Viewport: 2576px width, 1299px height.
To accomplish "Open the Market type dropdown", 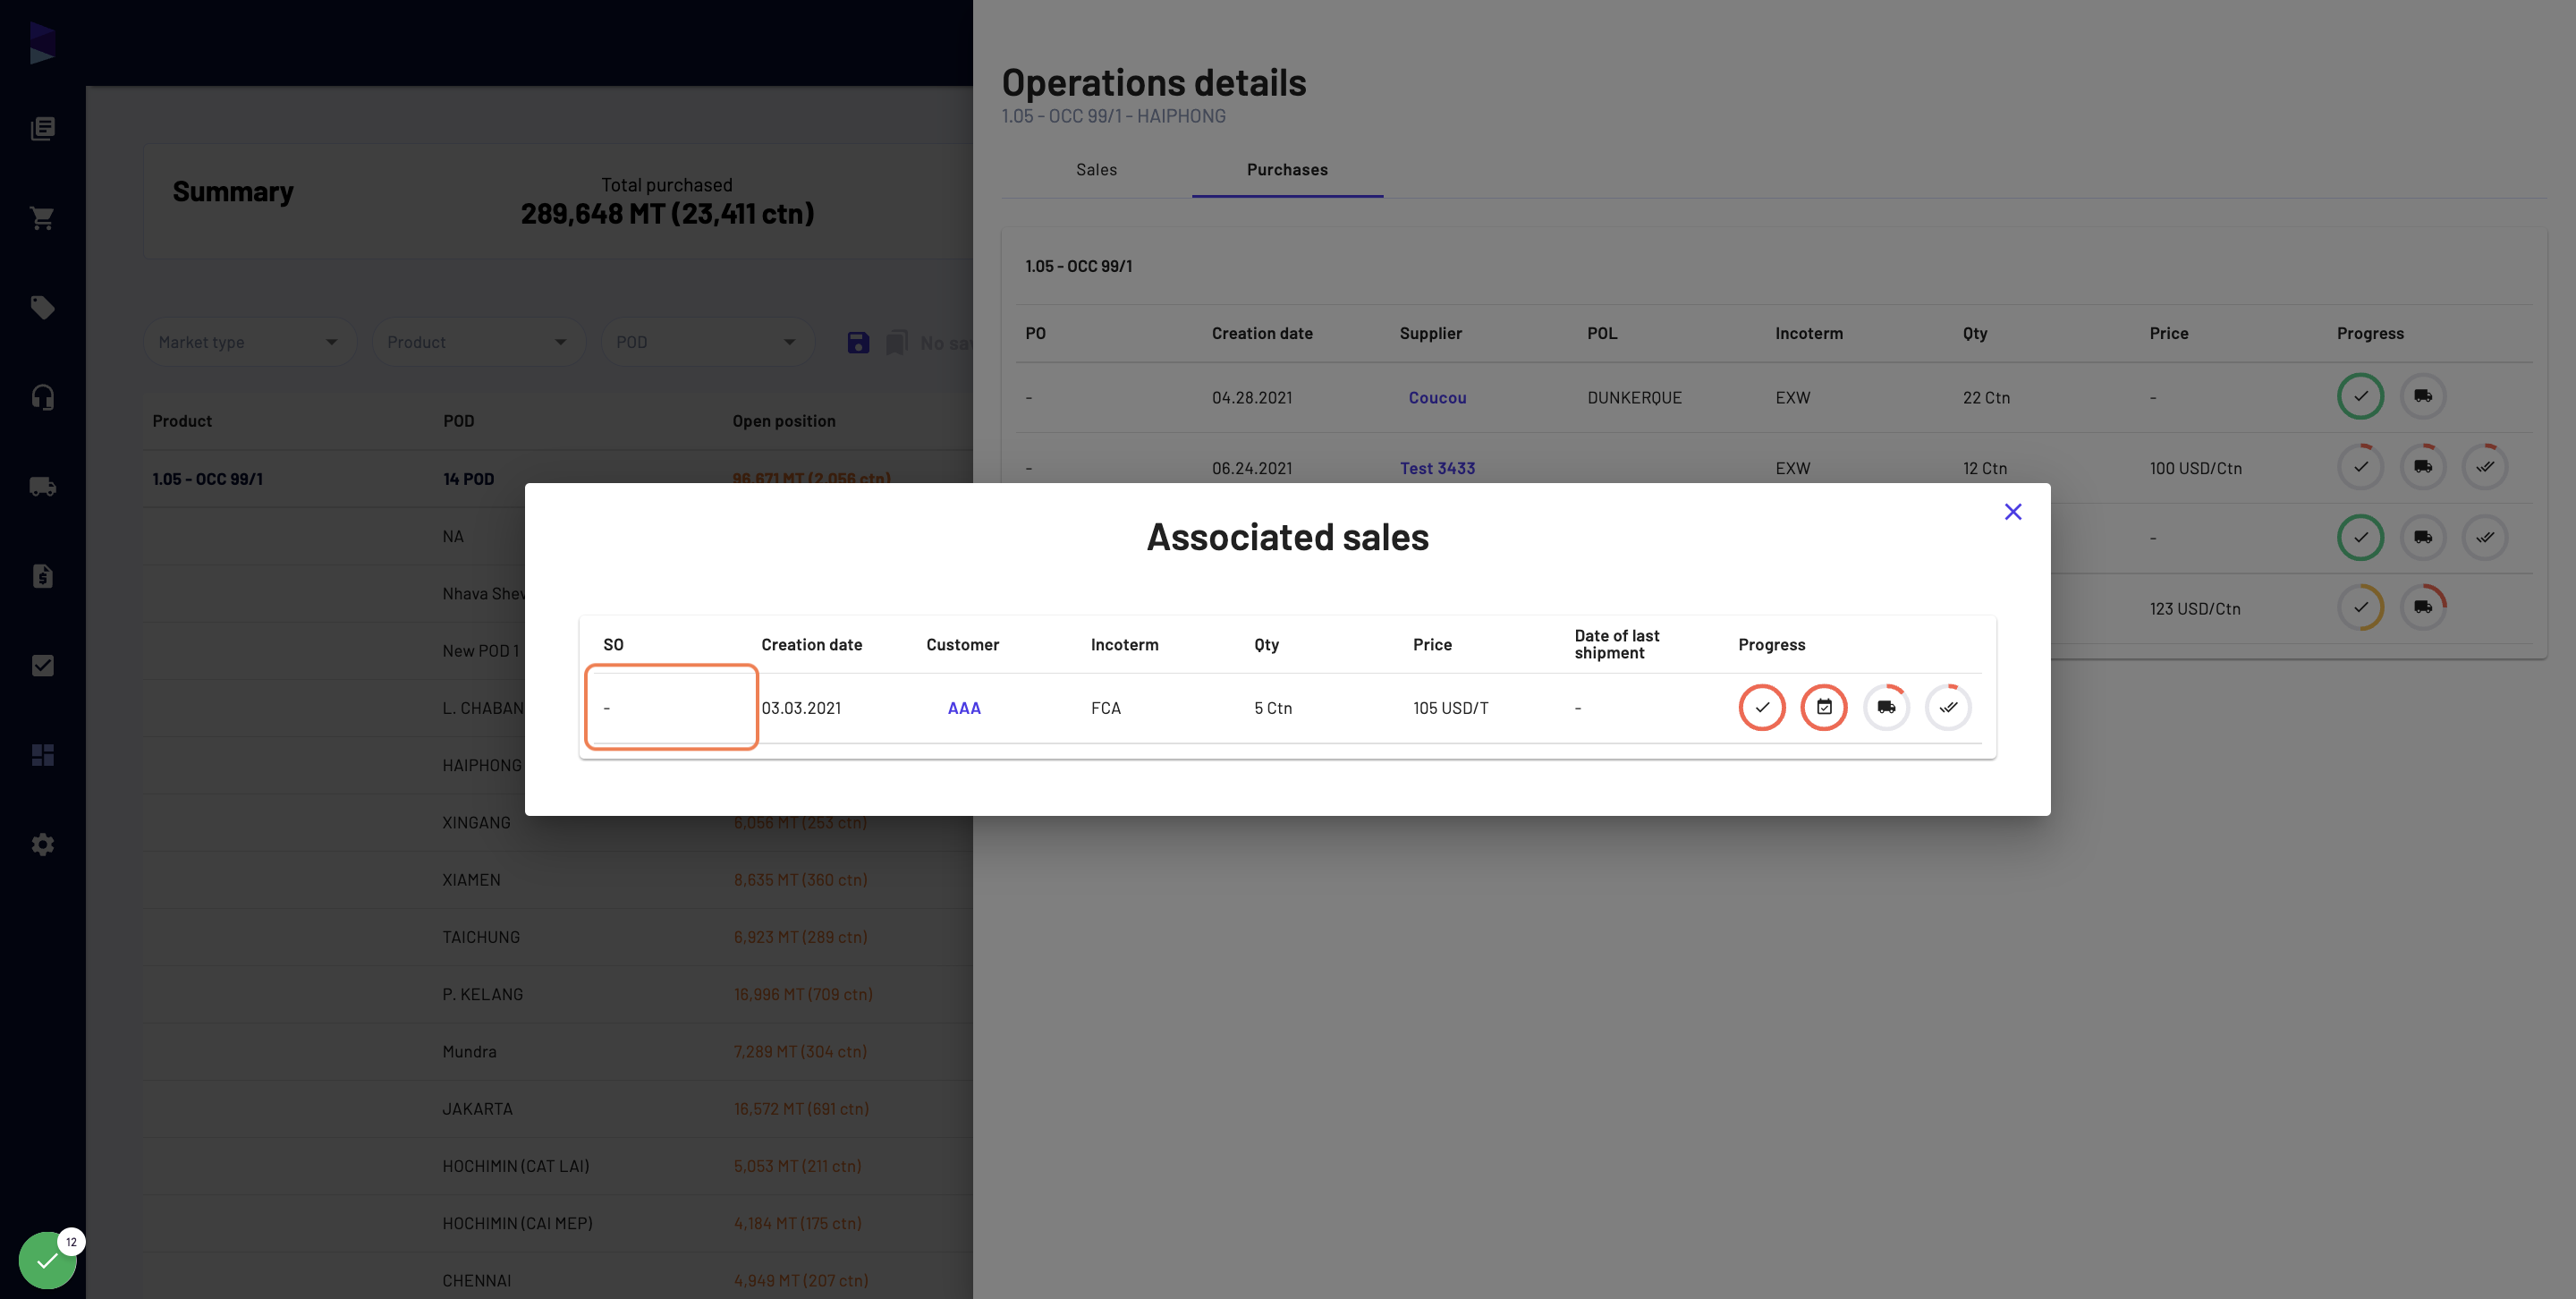I will click(249, 342).
